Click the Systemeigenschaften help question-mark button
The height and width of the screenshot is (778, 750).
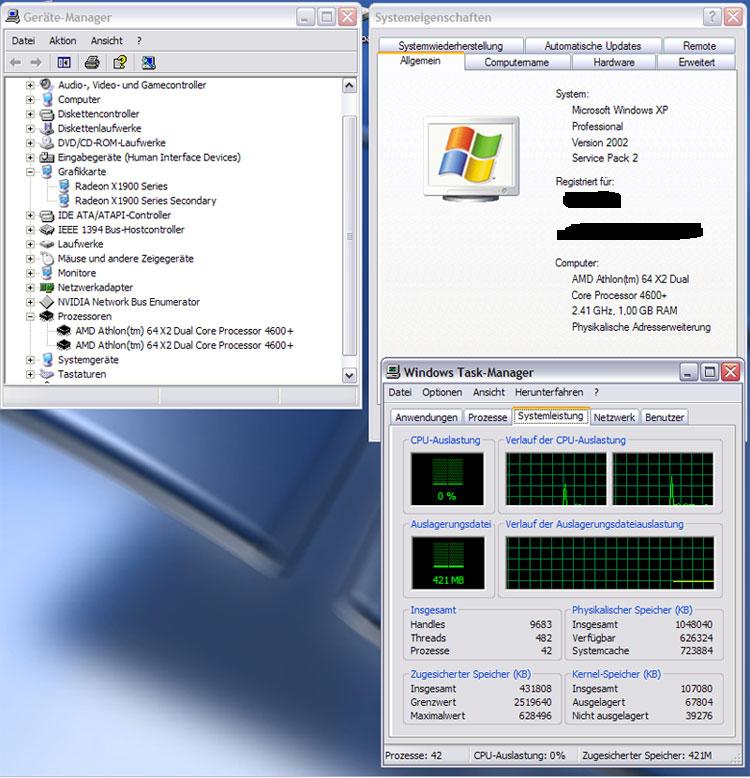[712, 17]
